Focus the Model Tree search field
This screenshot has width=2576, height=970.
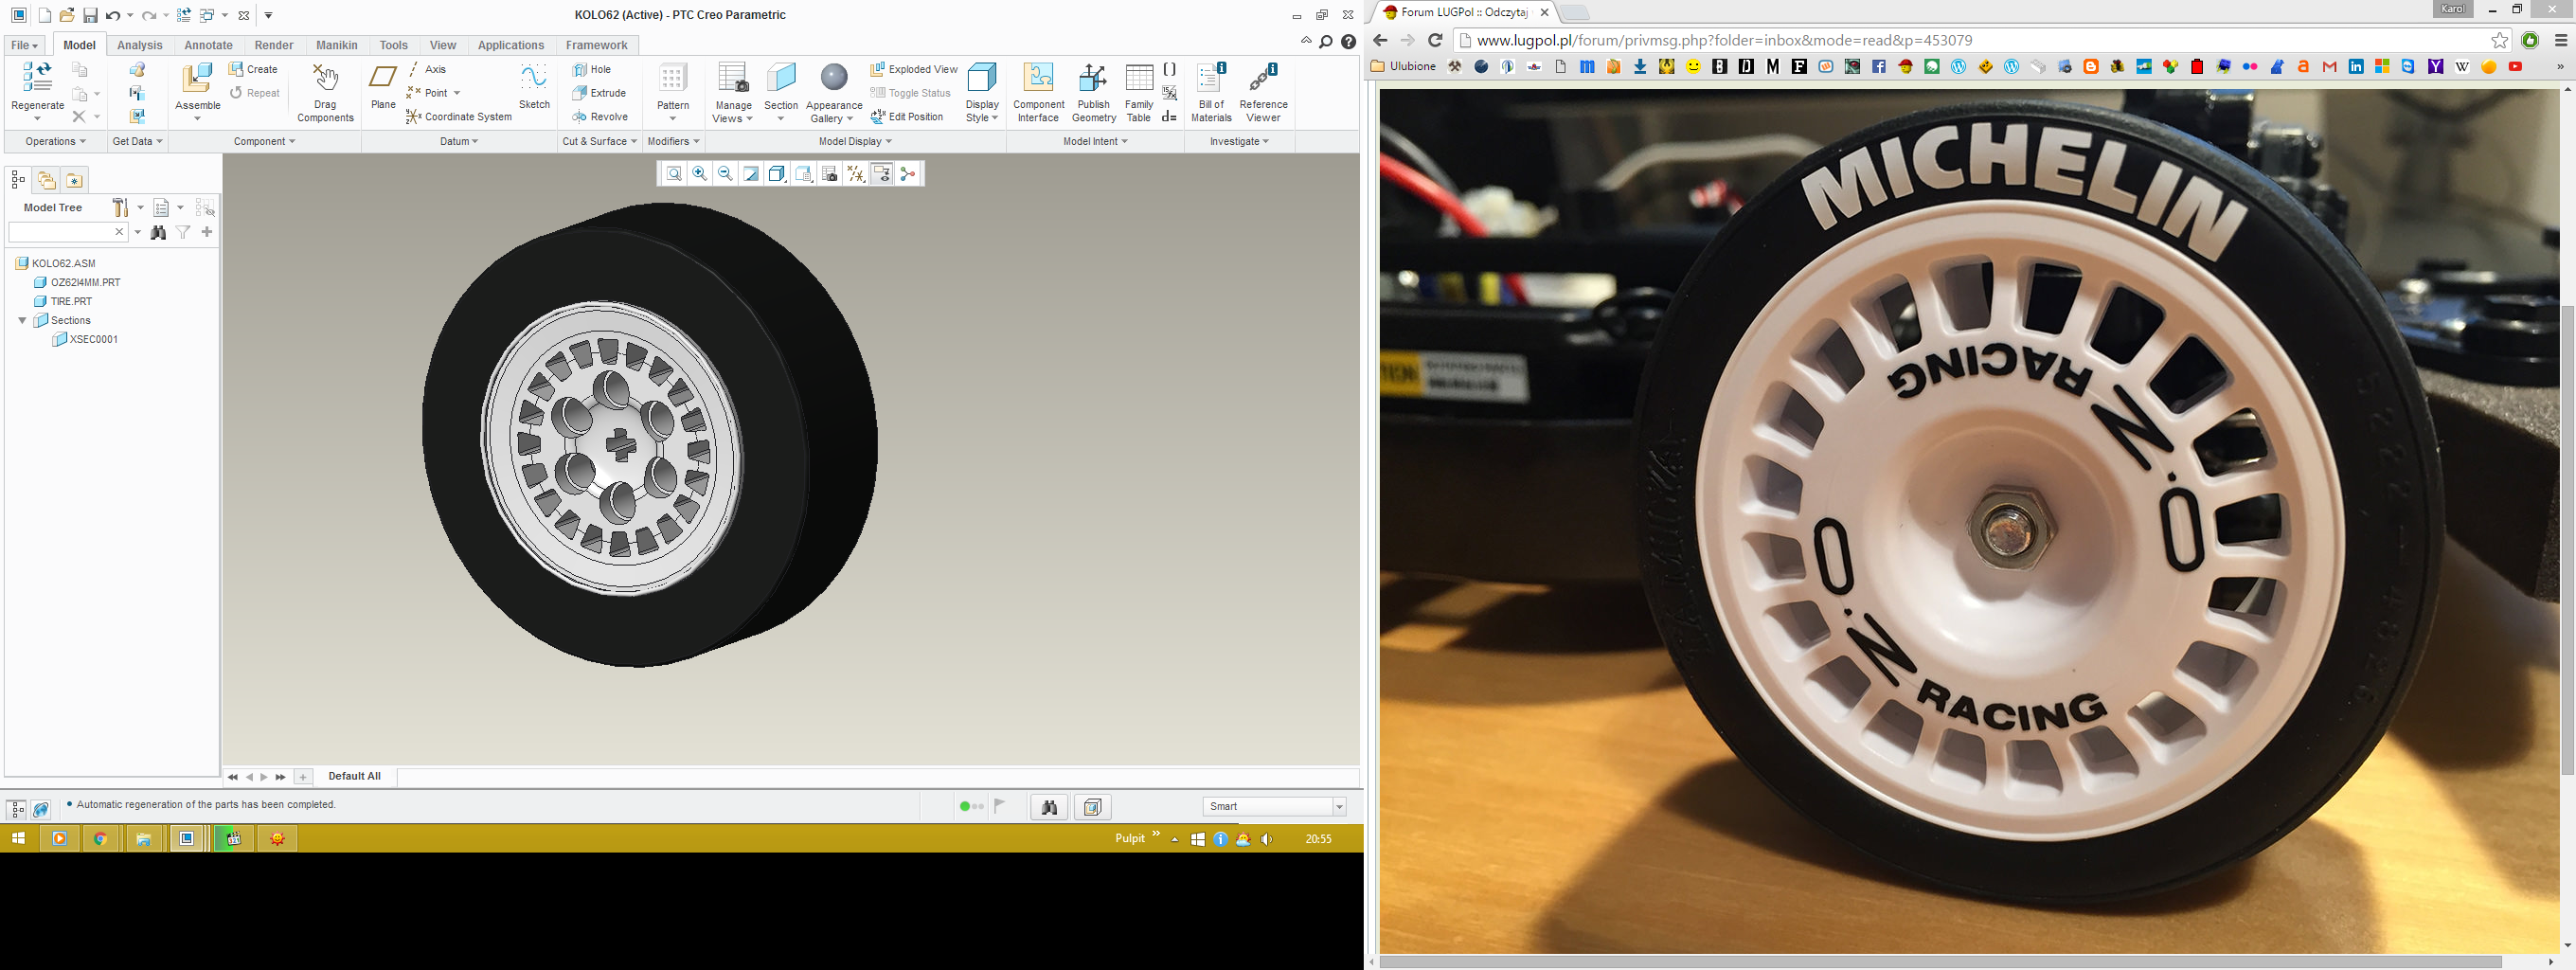(68, 232)
